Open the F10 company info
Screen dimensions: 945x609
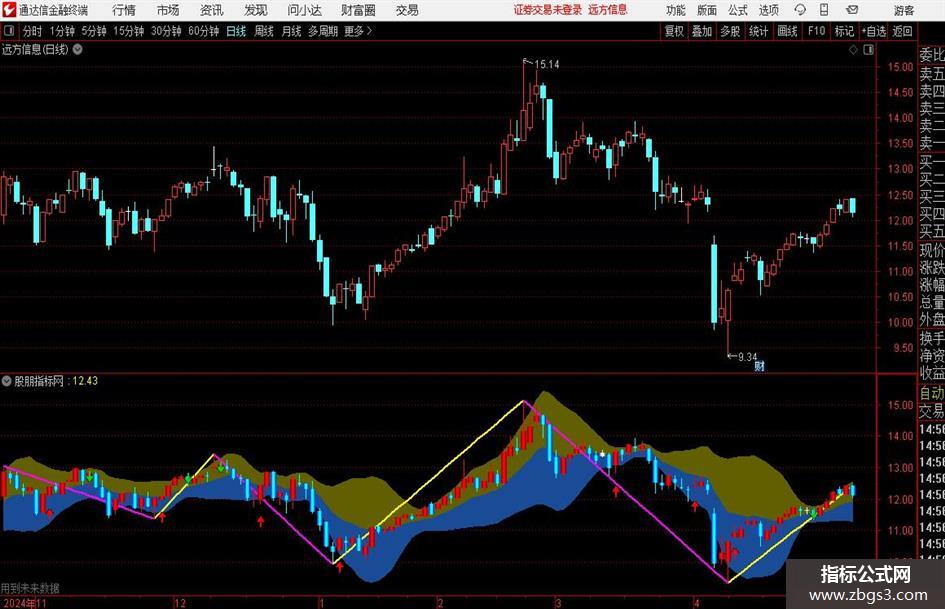tap(817, 31)
